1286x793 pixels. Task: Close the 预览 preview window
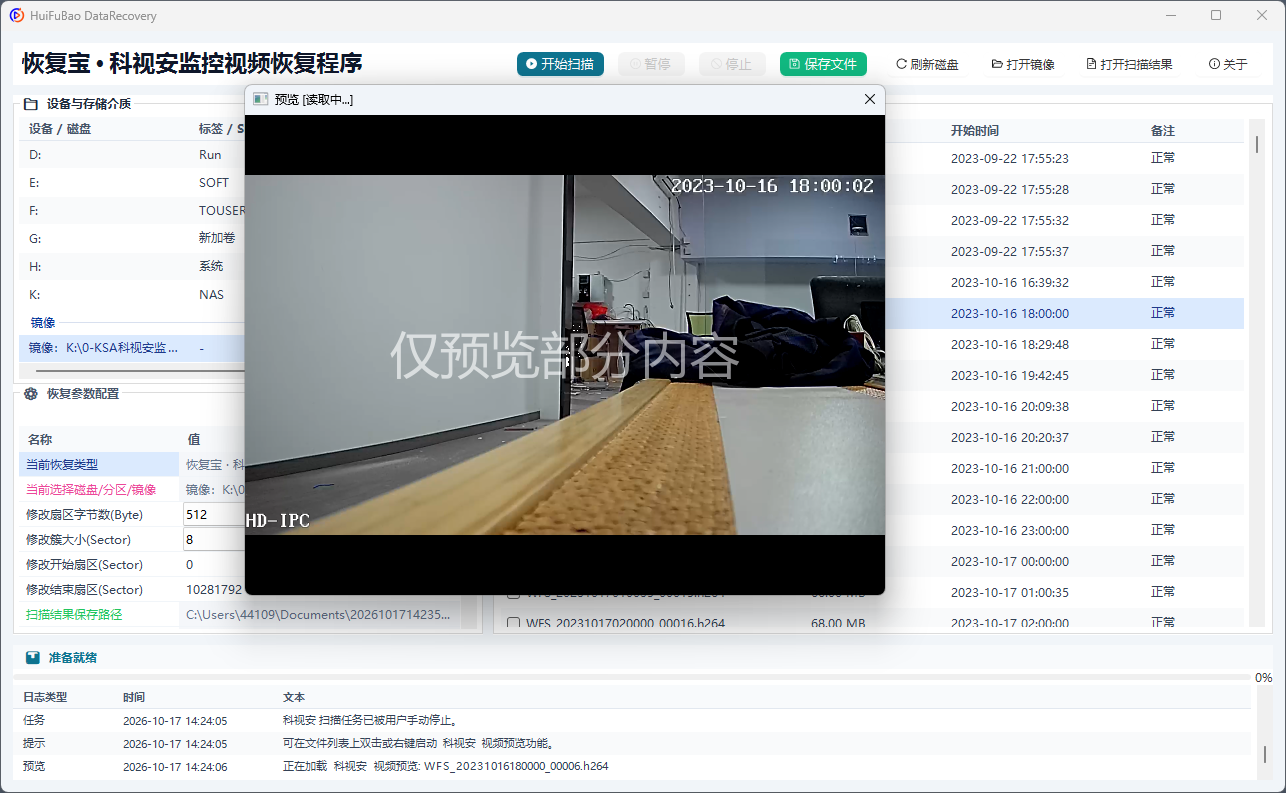pyautogui.click(x=869, y=99)
